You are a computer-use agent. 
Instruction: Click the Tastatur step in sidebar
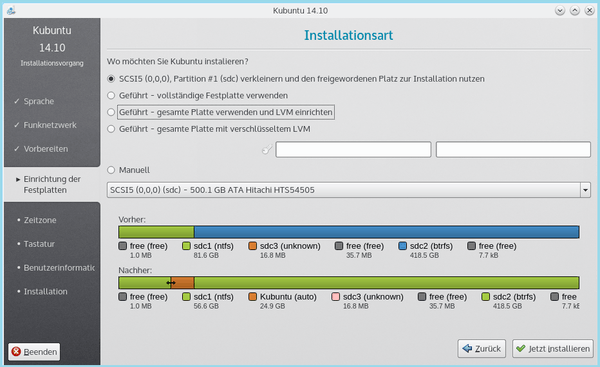pyautogui.click(x=39, y=244)
